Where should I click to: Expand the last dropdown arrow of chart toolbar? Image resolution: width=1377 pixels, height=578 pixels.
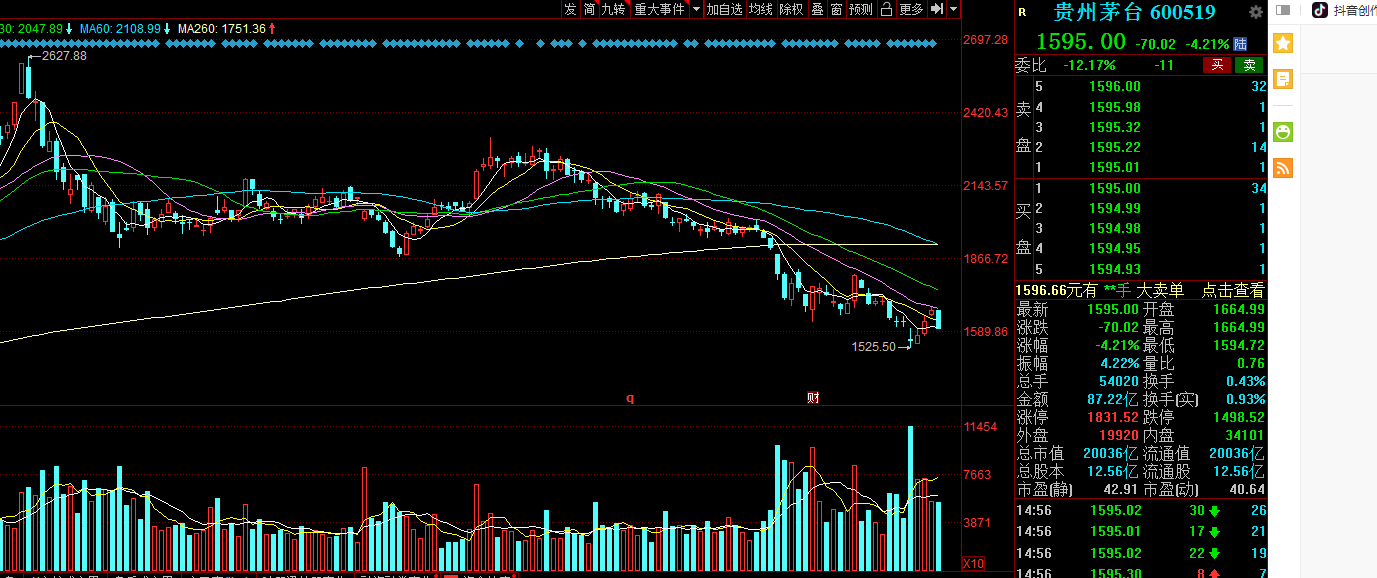tap(953, 9)
